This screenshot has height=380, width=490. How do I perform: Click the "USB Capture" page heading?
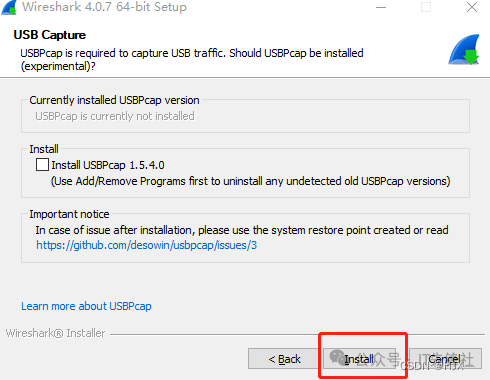50,35
